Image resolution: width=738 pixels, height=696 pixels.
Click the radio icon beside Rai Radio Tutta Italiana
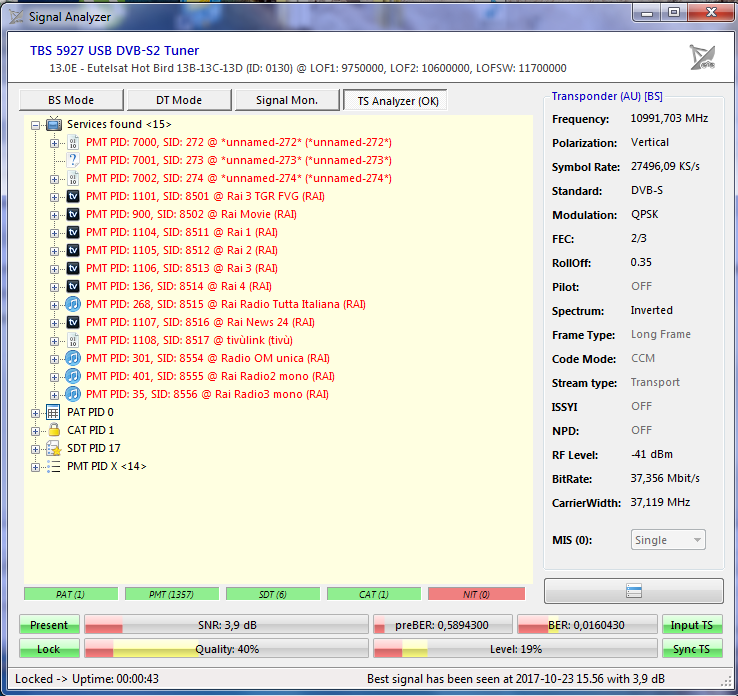(x=73, y=304)
